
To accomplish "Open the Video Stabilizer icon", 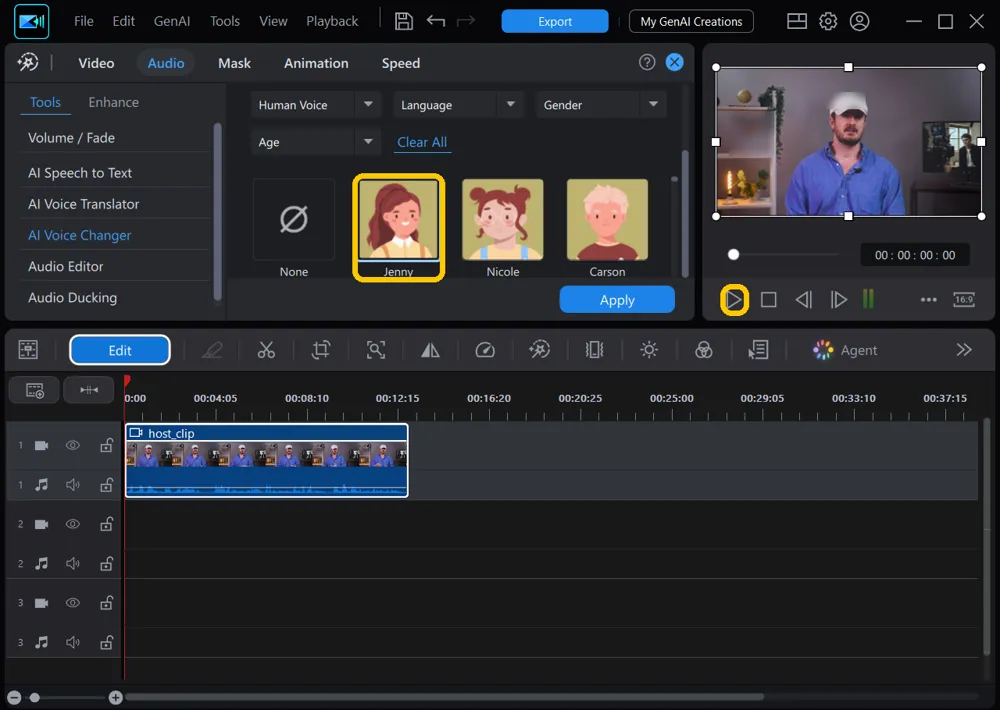I will (594, 350).
